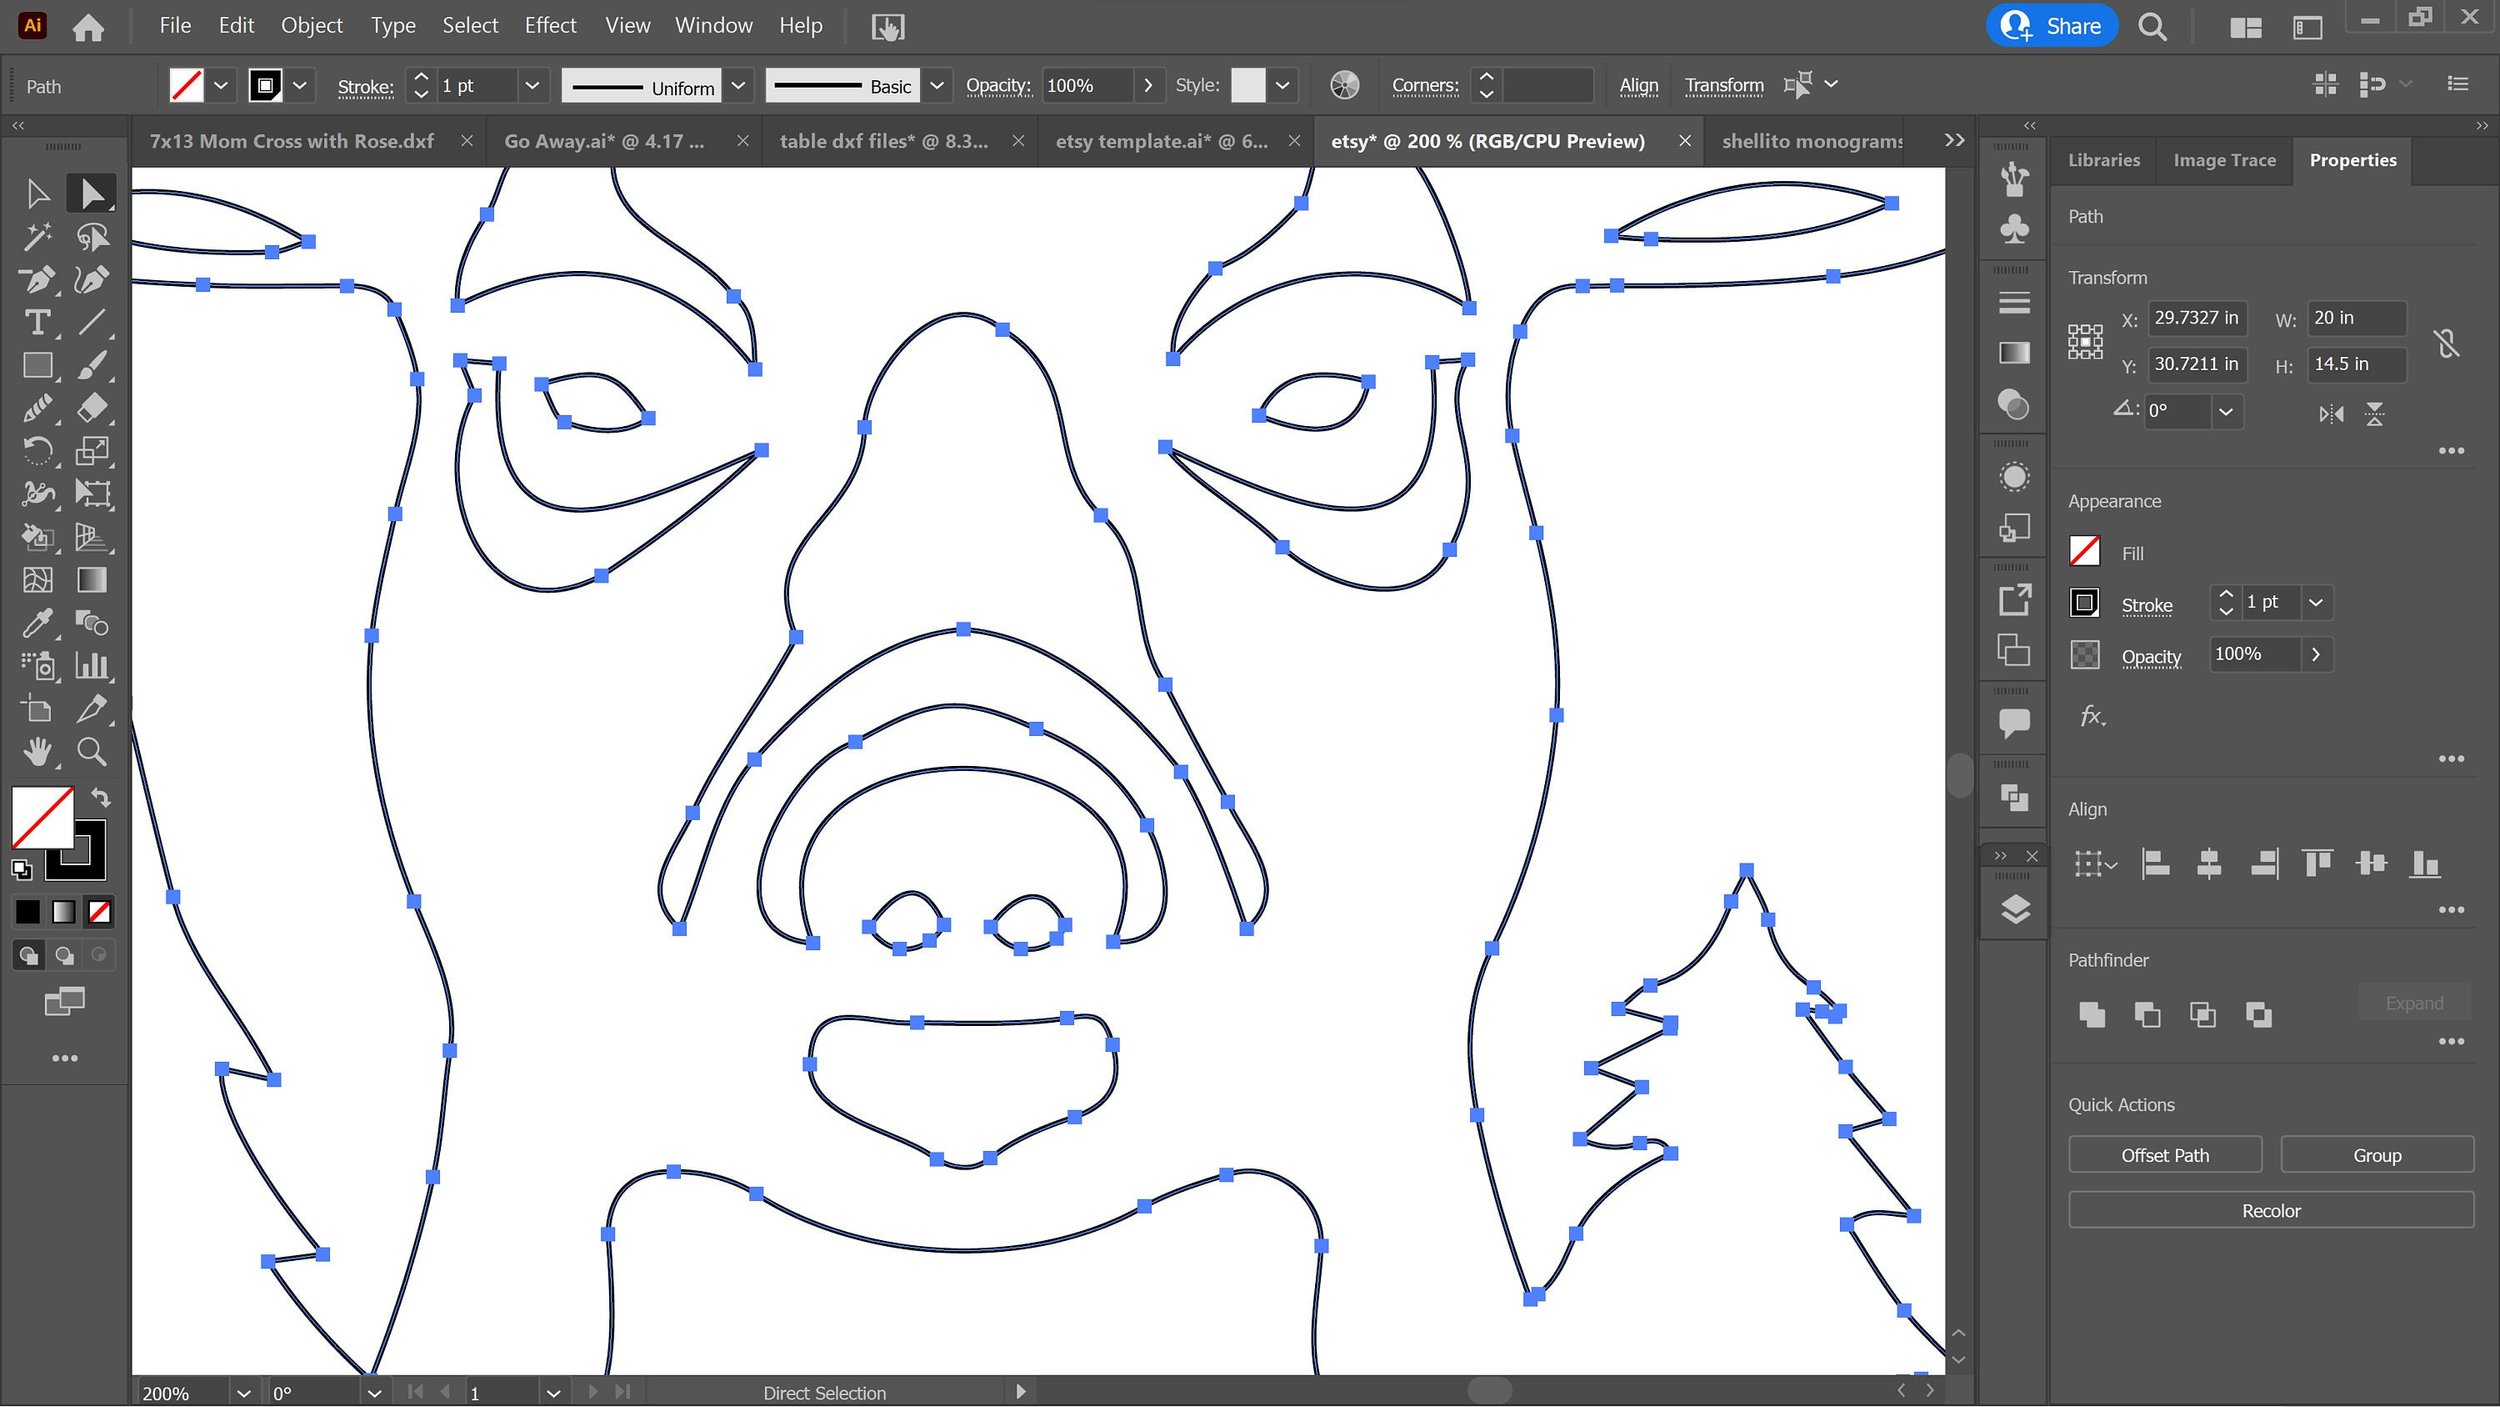Show more document tabs chevron
Viewport: 2500px width, 1407px height.
tap(1954, 141)
